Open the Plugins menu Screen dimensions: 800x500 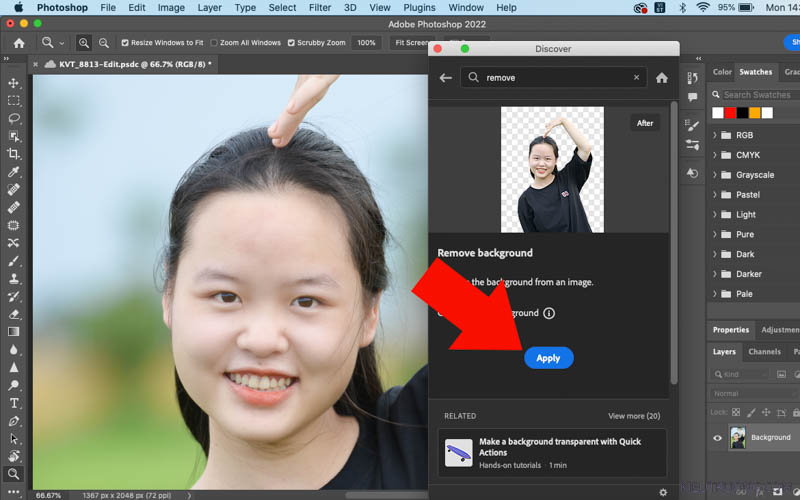click(419, 8)
